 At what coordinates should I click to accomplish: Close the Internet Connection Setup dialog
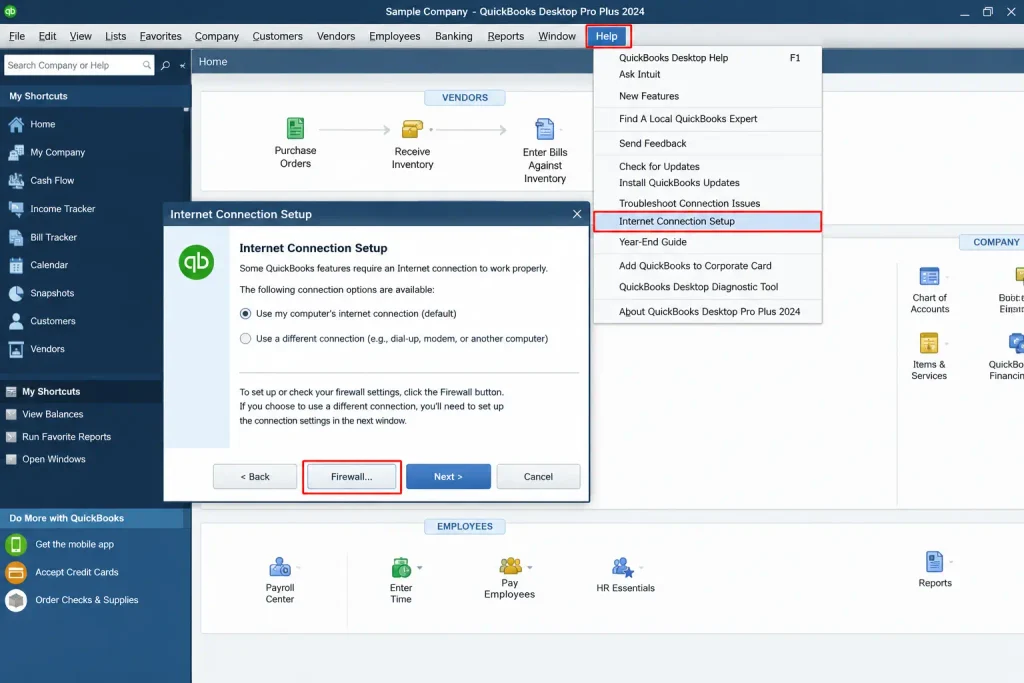point(577,214)
